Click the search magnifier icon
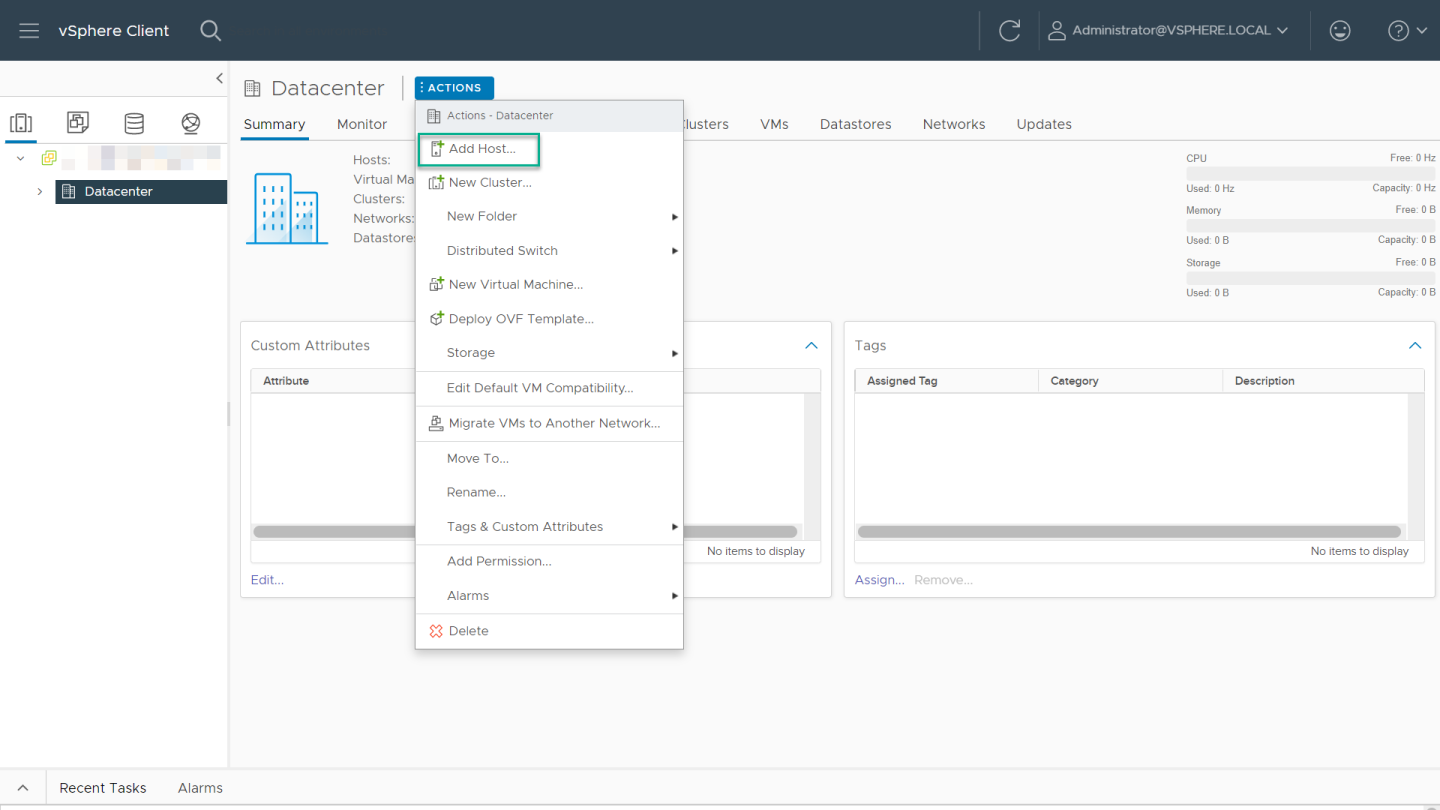The width and height of the screenshot is (1440, 810). point(210,31)
